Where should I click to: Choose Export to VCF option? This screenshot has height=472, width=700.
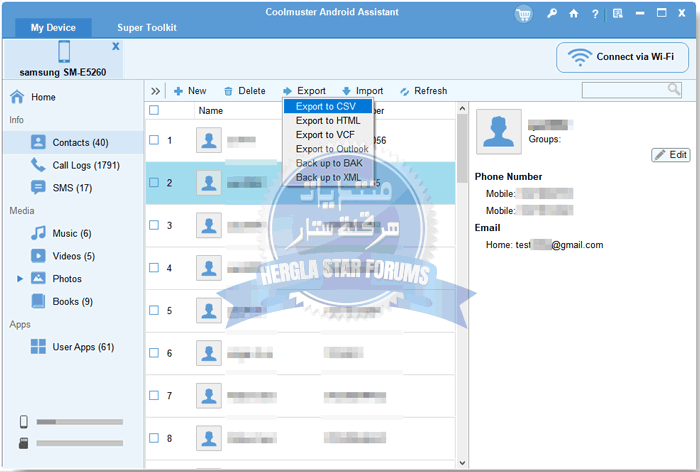(325, 134)
